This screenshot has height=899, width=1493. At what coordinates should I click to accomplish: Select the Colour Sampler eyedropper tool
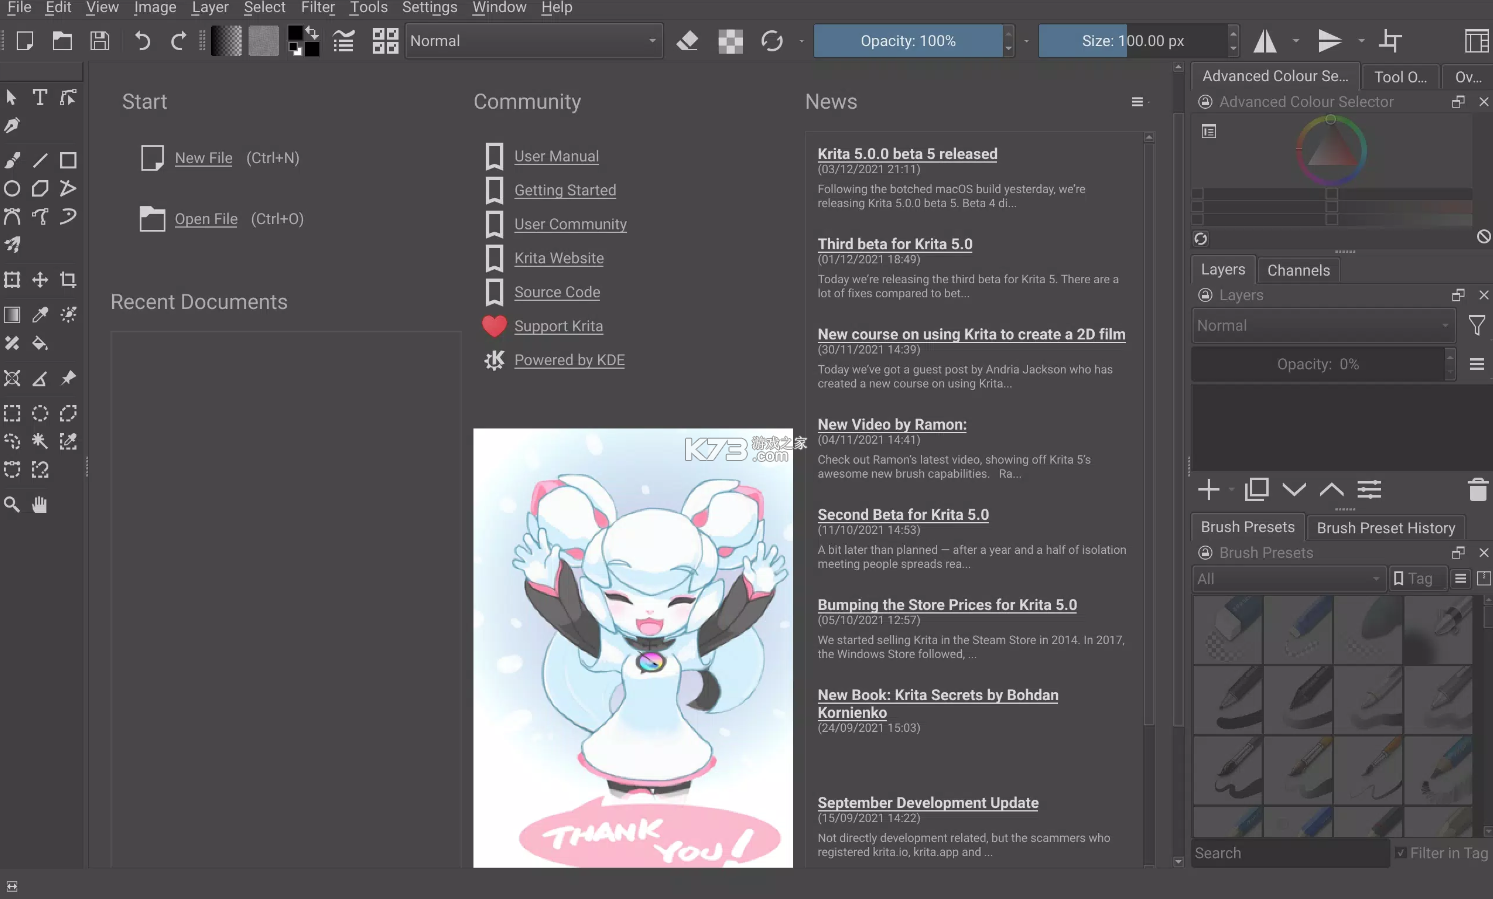[x=40, y=315]
